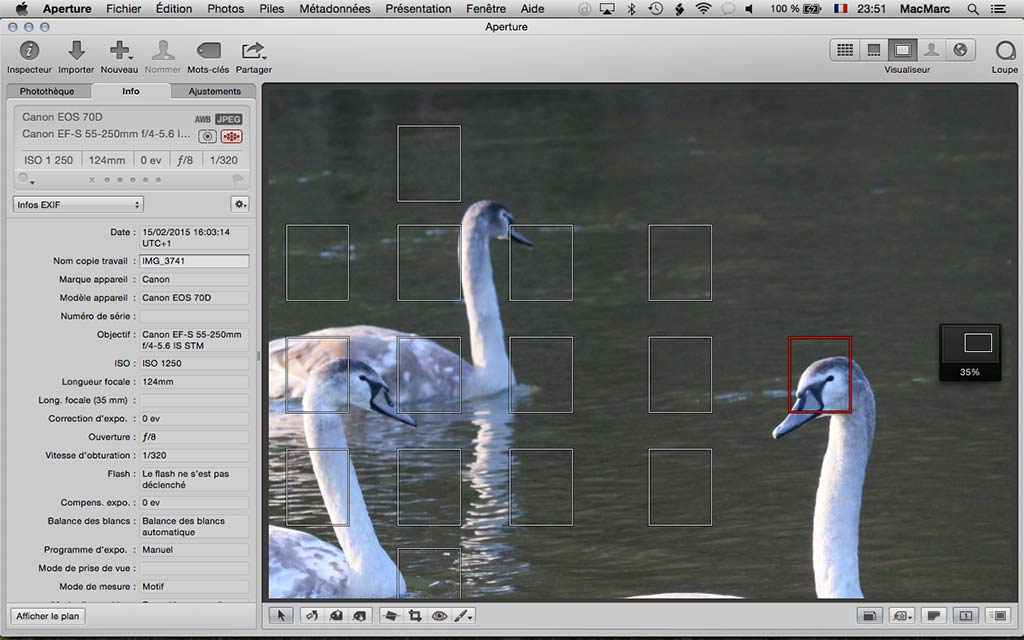1024x640 pixels.
Task: Open the viewer mode options dropdown
Action: point(902,615)
